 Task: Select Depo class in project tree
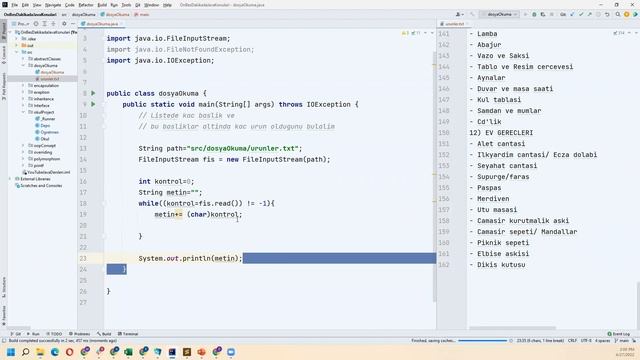click(45, 125)
